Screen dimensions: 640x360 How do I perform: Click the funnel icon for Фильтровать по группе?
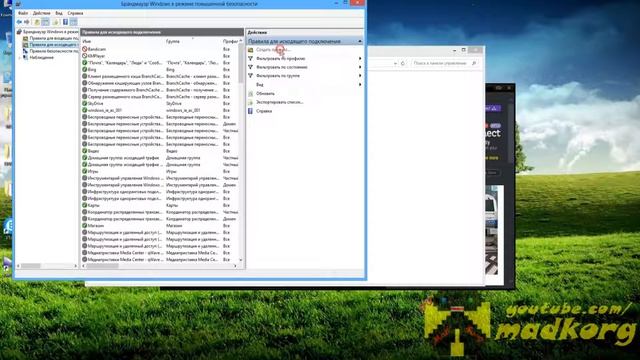(x=251, y=76)
